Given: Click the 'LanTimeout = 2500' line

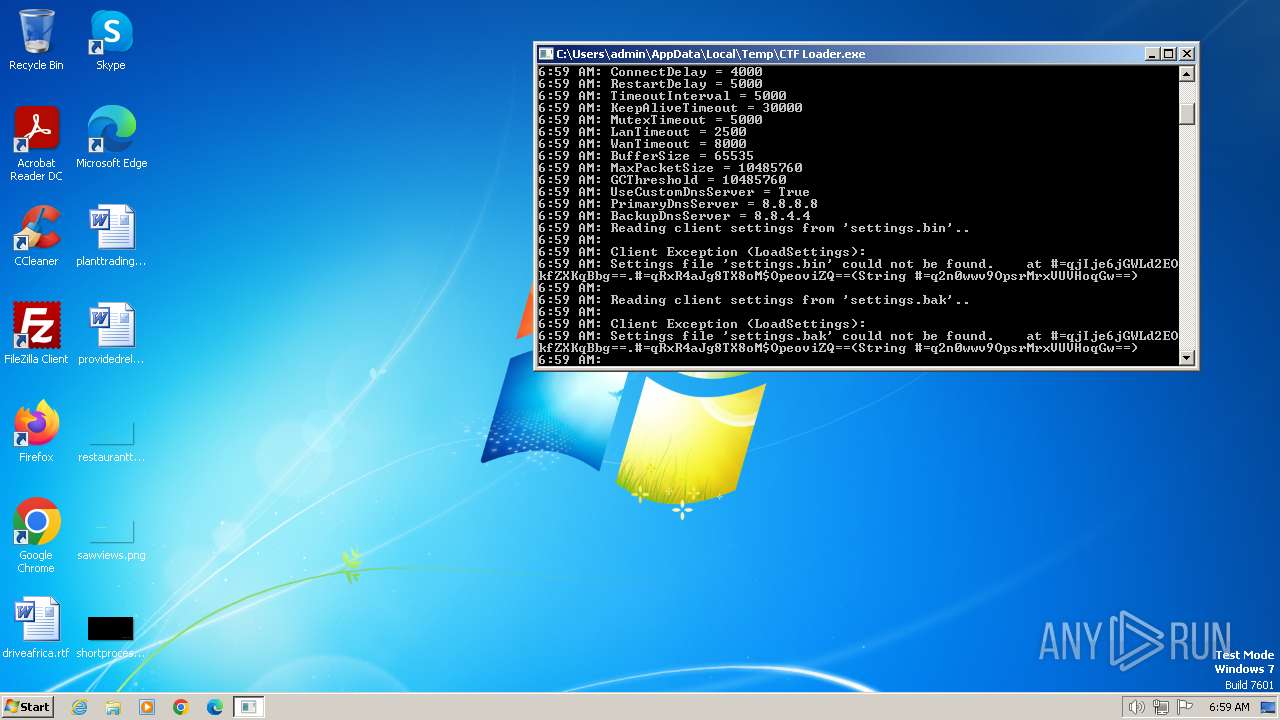Looking at the screenshot, I should point(642,132).
